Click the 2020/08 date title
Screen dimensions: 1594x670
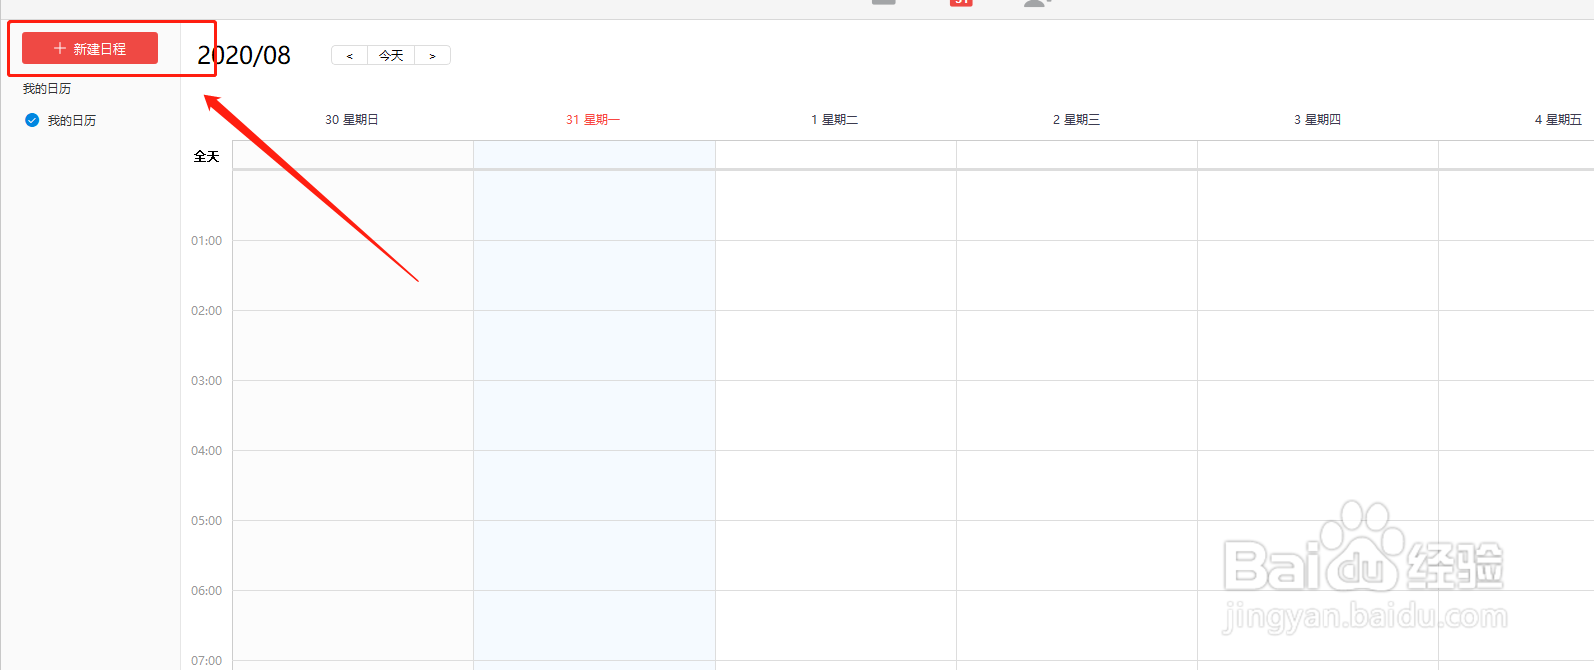point(244,55)
